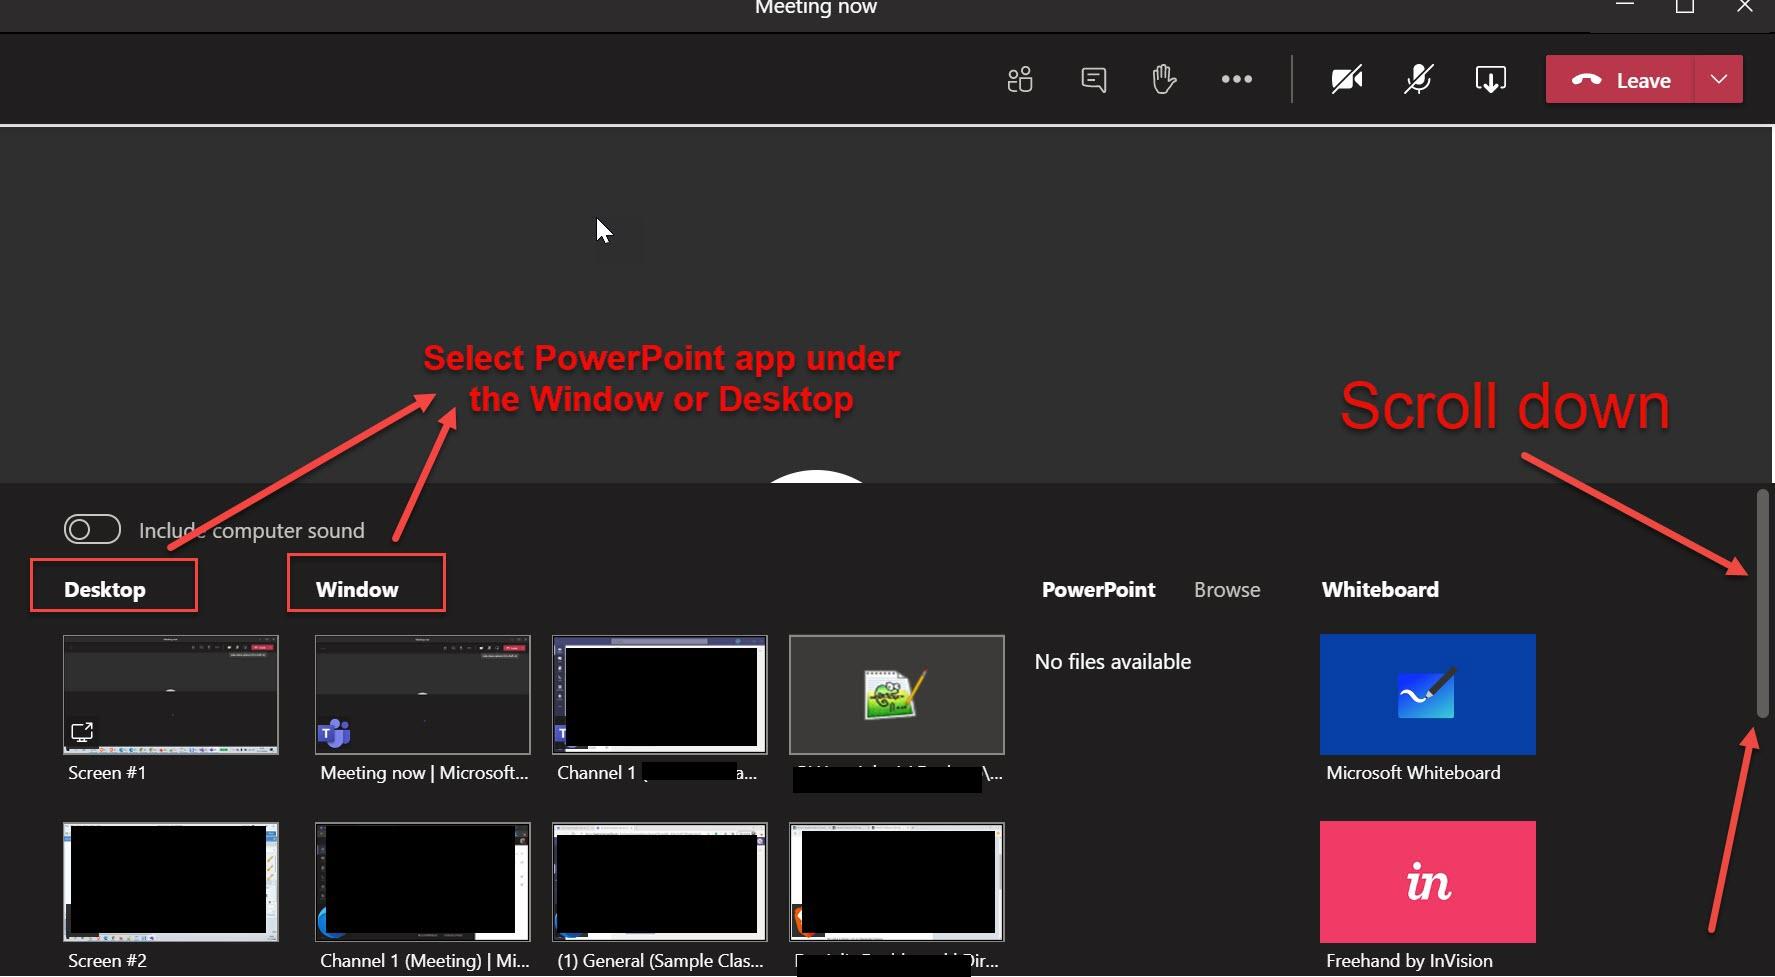Click the Whiteboard section heading
1775x977 pixels.
[x=1380, y=590]
